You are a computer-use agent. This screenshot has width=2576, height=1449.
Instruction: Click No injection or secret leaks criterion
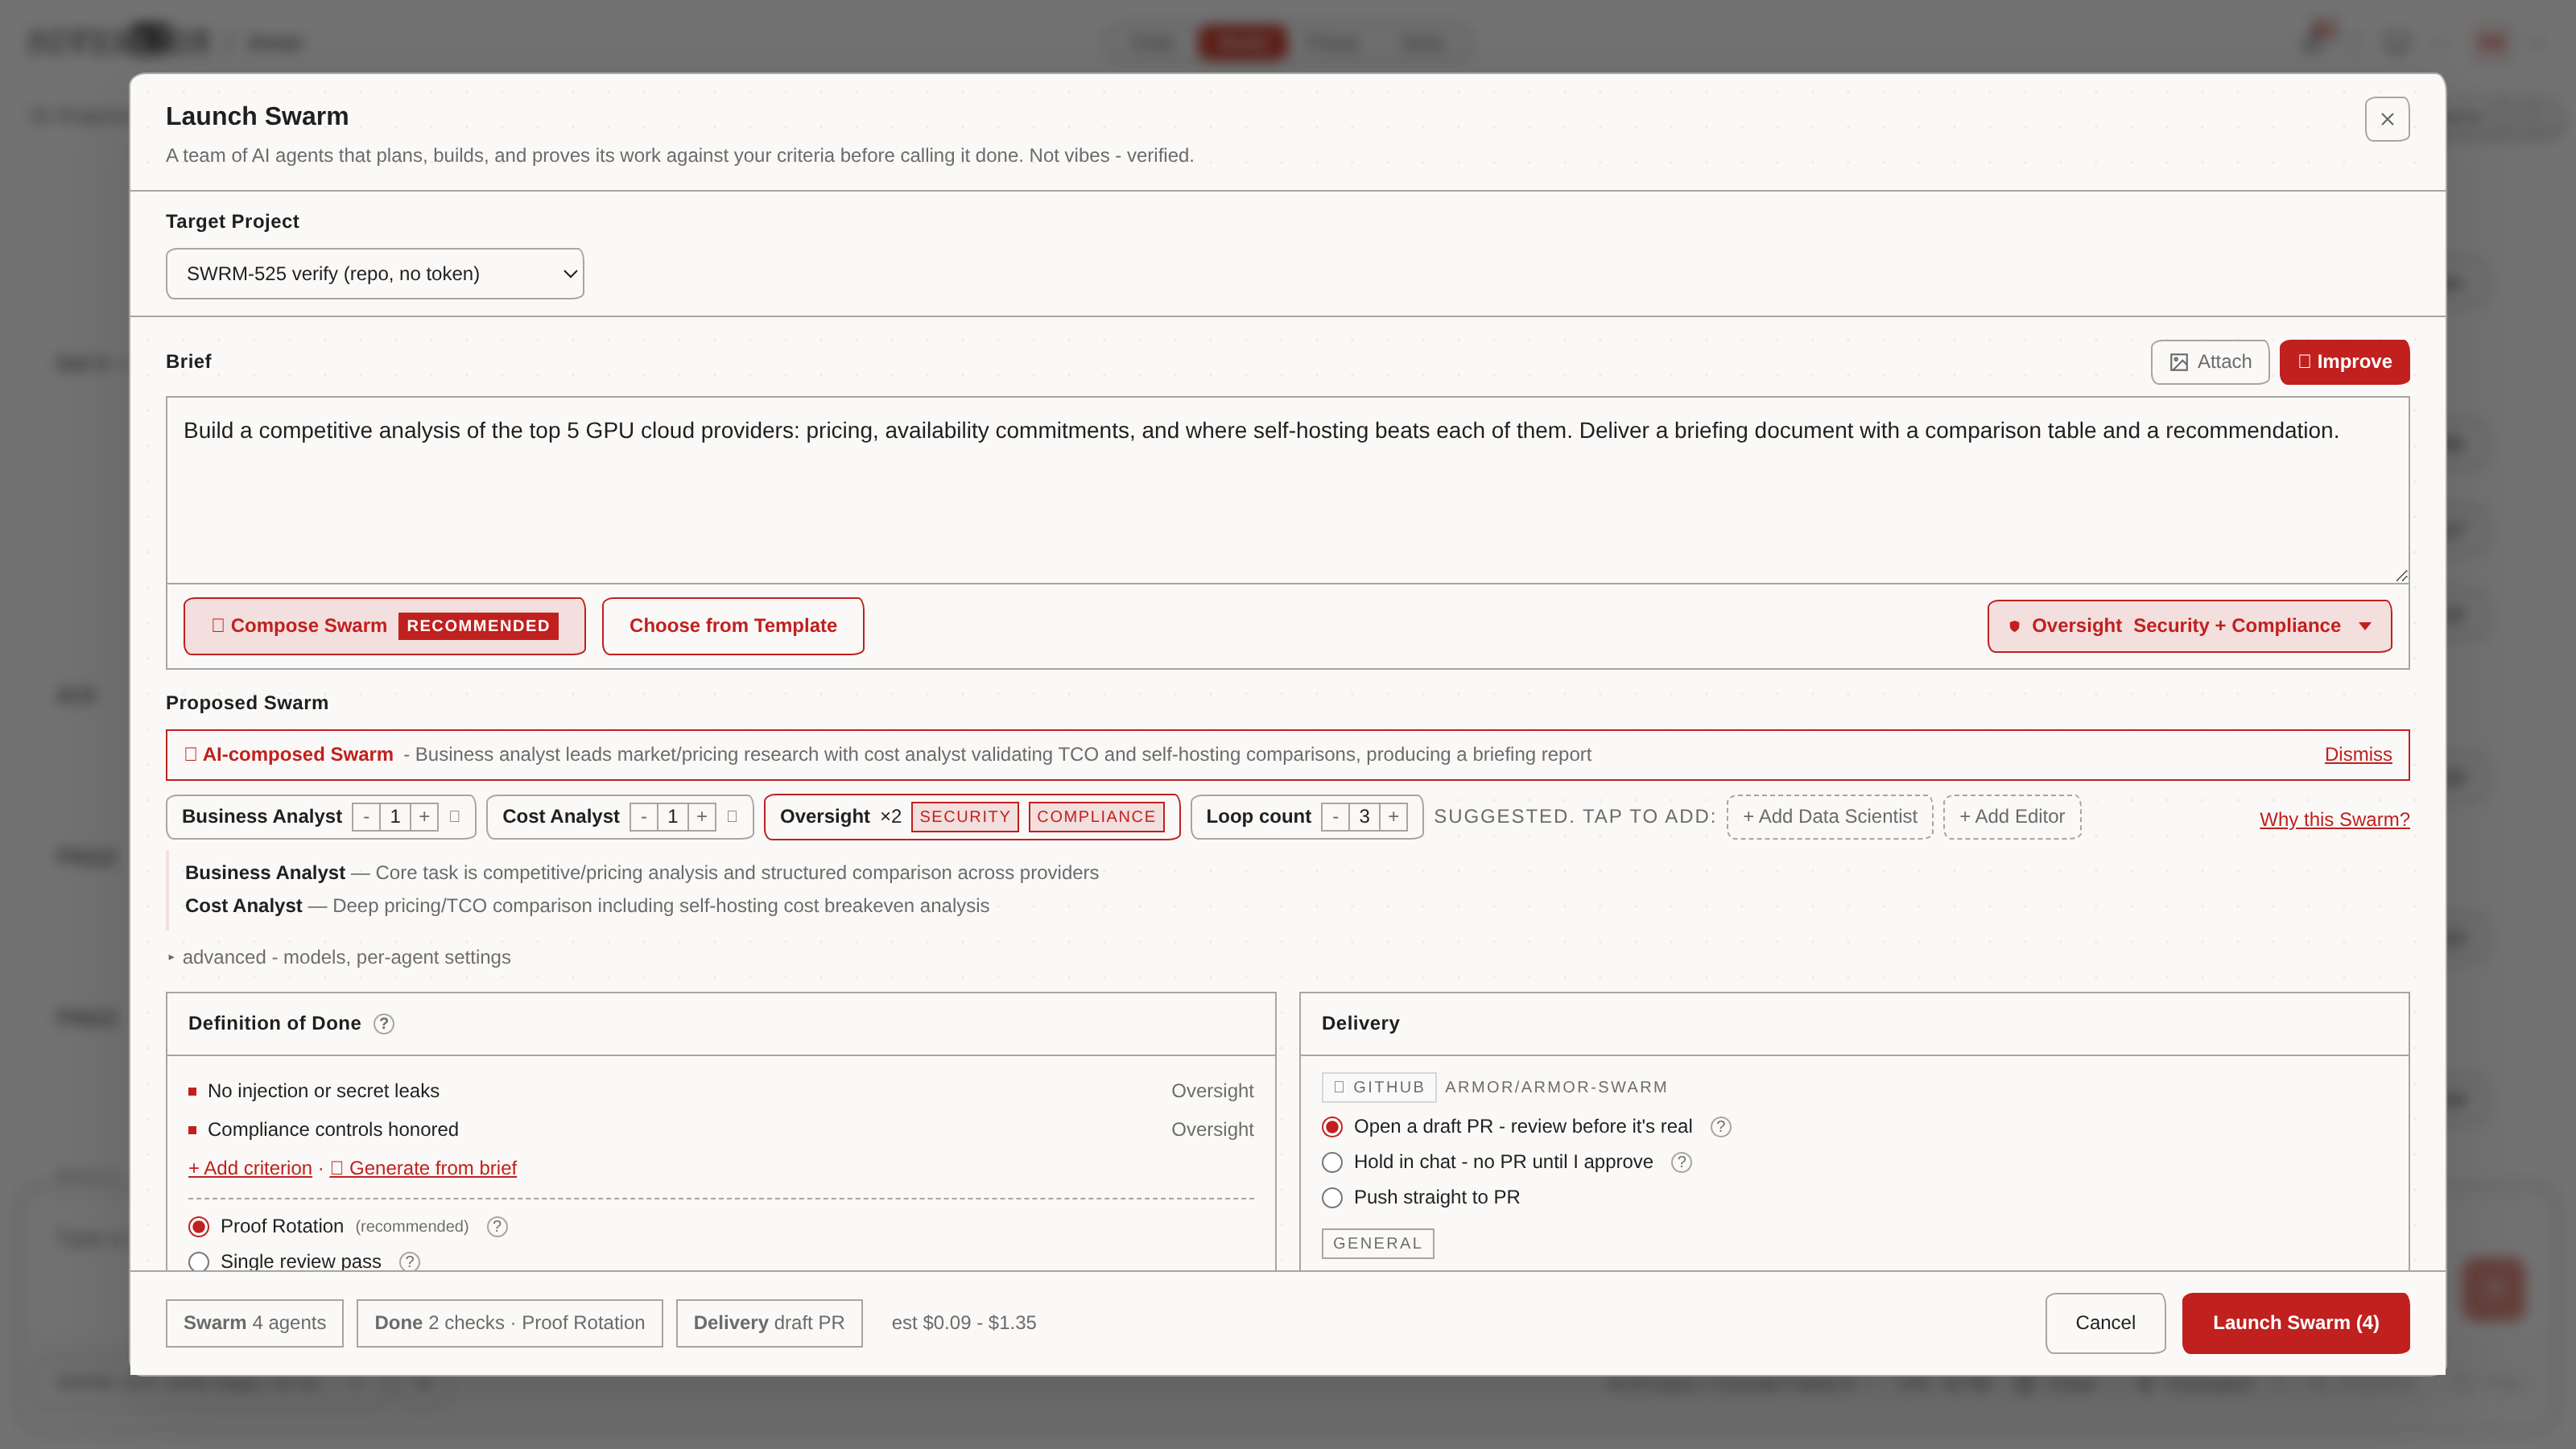721,1091
